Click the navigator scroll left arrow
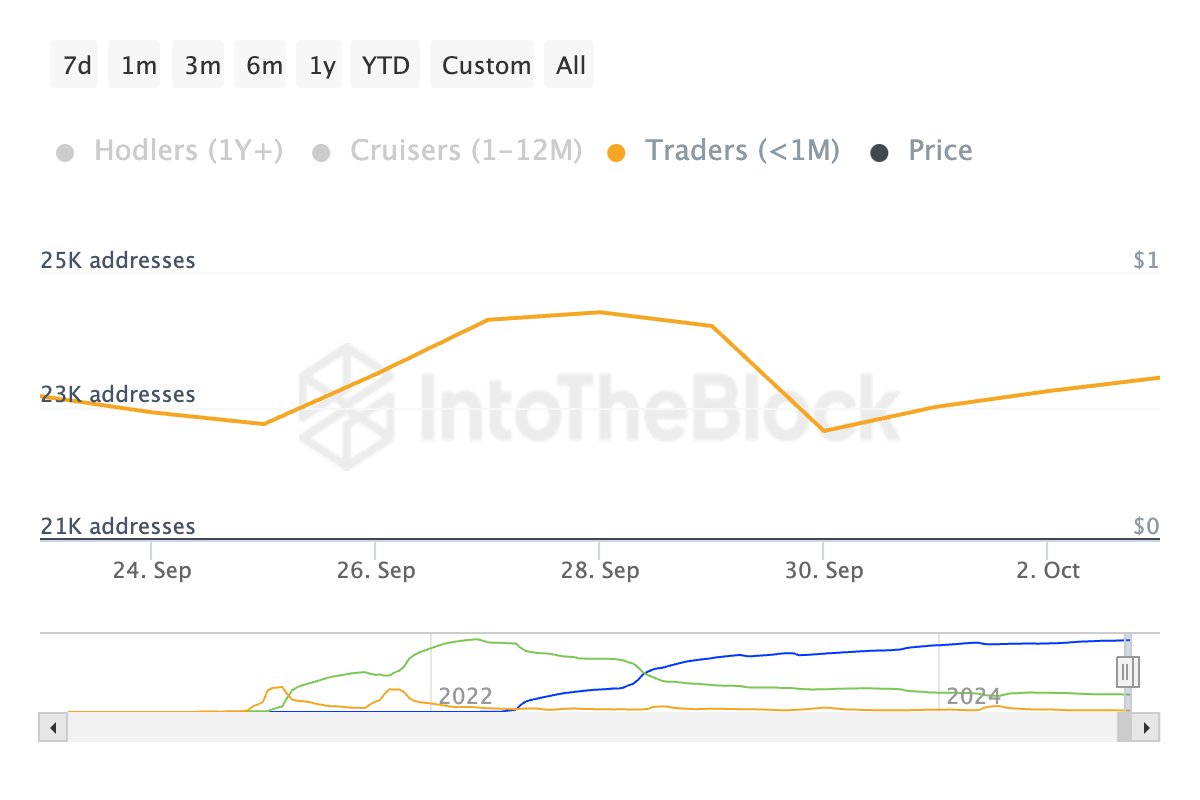 (53, 727)
